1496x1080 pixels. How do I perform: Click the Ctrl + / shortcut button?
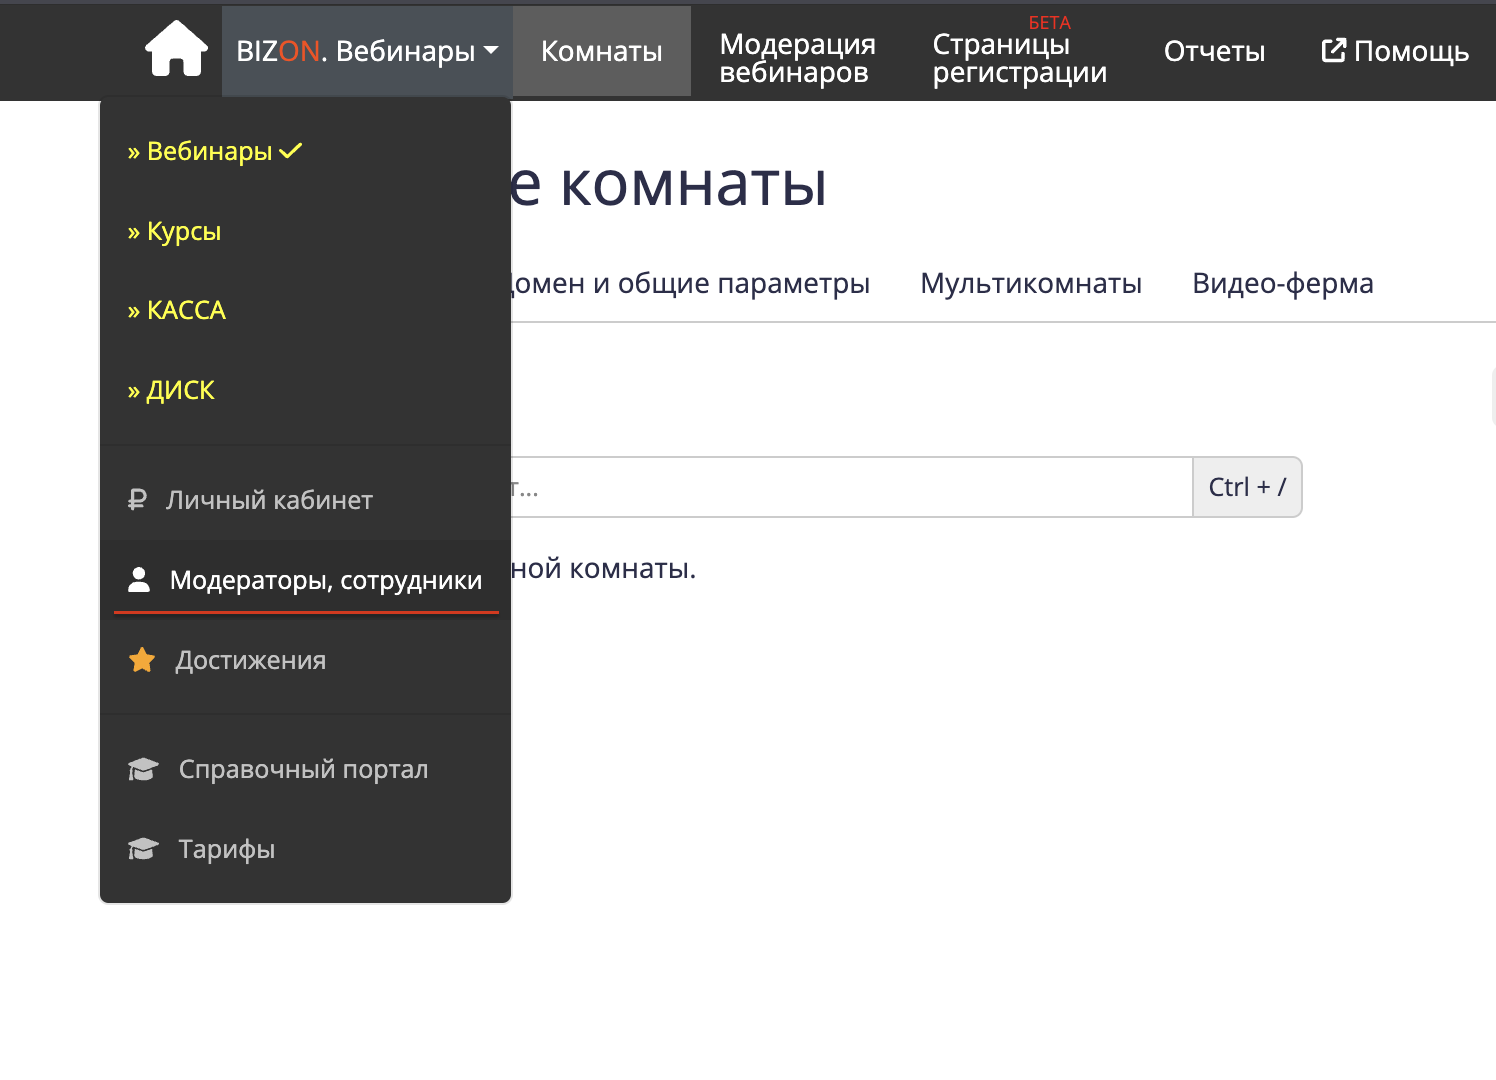pyautogui.click(x=1247, y=487)
